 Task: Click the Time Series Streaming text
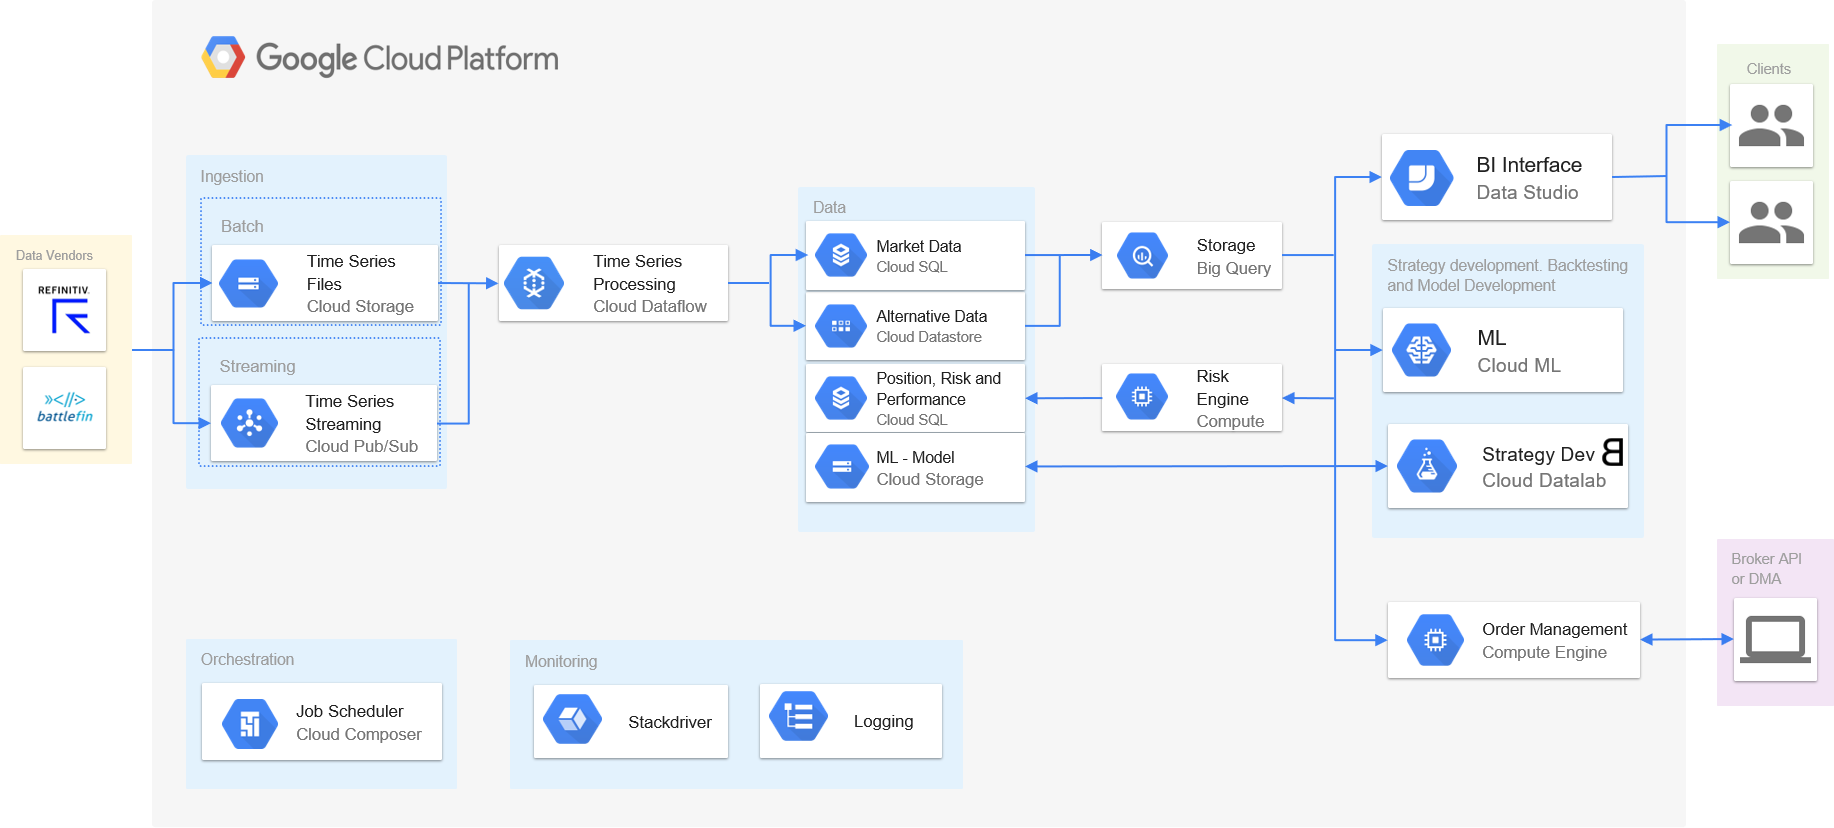click(x=350, y=412)
